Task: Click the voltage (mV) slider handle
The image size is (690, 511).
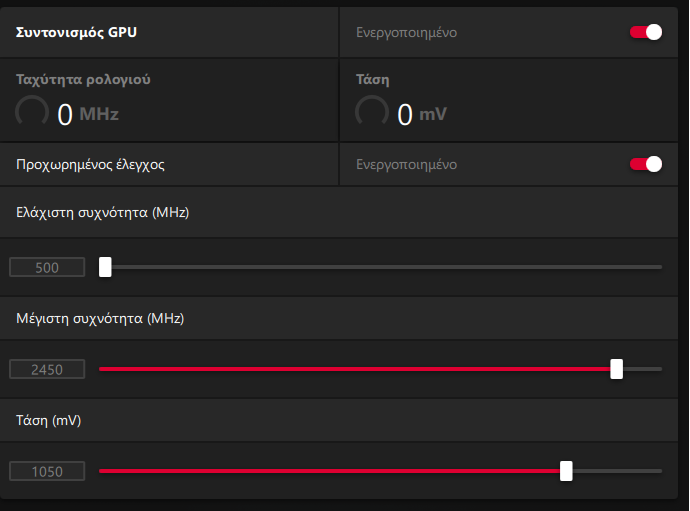Action: [566, 471]
